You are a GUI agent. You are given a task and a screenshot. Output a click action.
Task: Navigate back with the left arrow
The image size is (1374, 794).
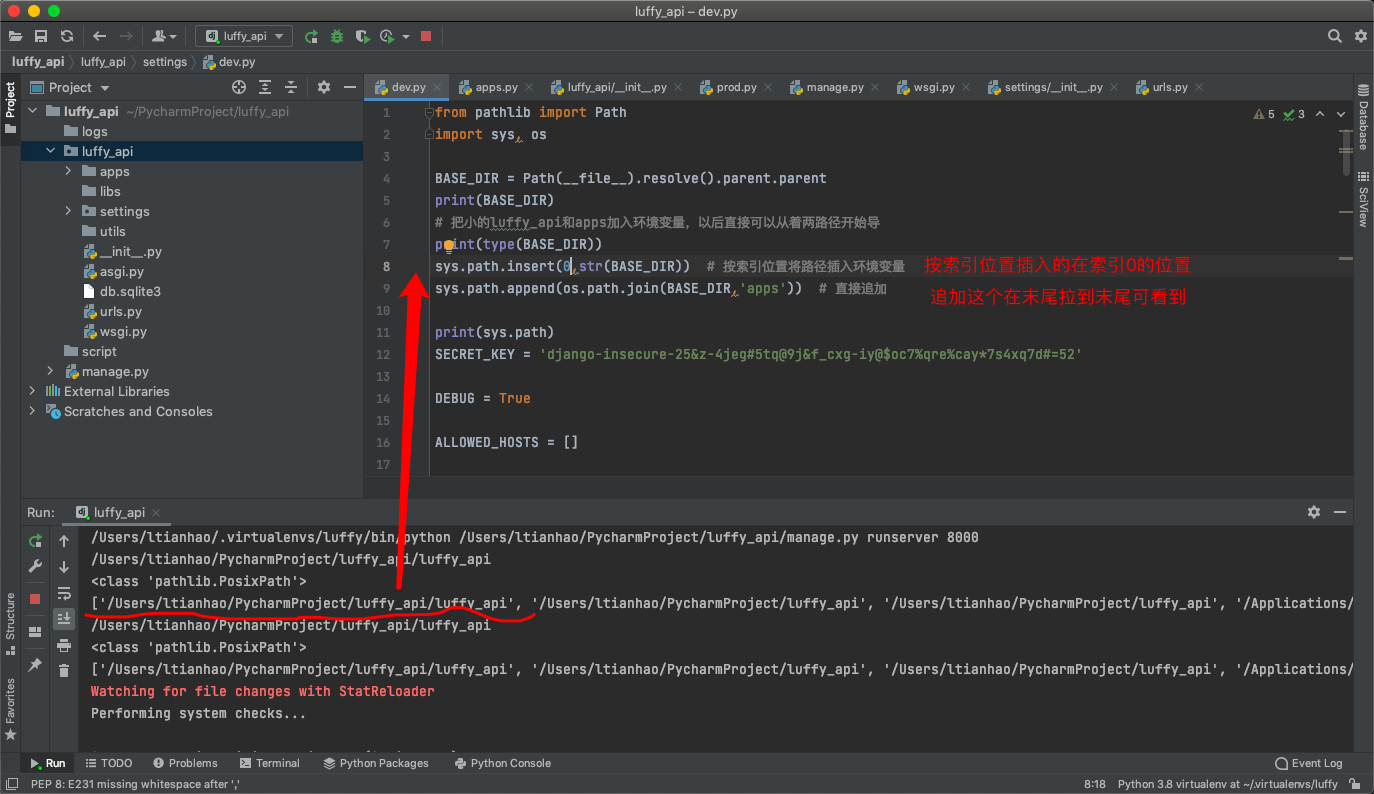click(100, 36)
